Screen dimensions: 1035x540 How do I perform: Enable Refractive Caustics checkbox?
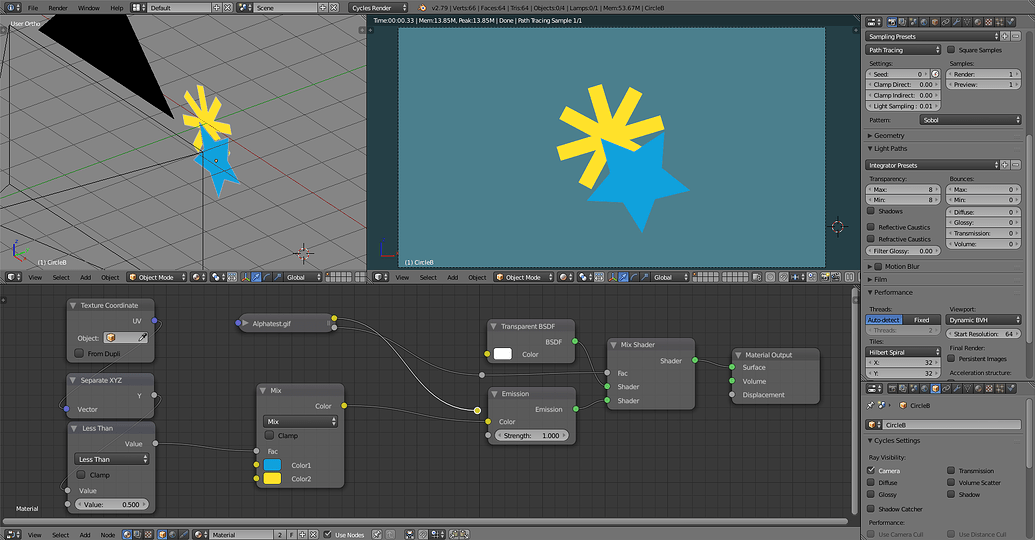tap(871, 239)
